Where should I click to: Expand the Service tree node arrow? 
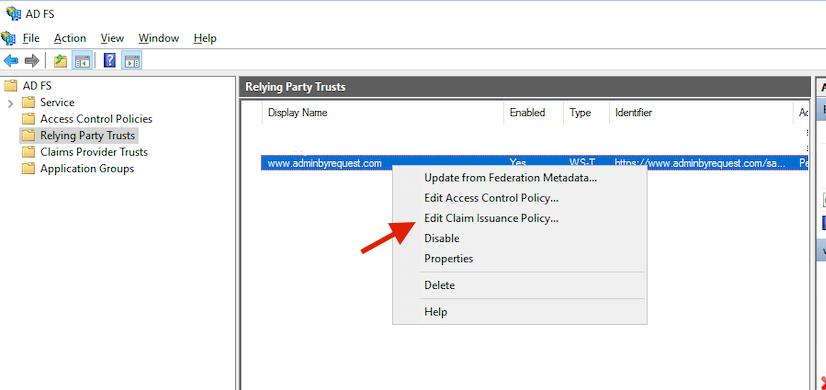point(11,103)
